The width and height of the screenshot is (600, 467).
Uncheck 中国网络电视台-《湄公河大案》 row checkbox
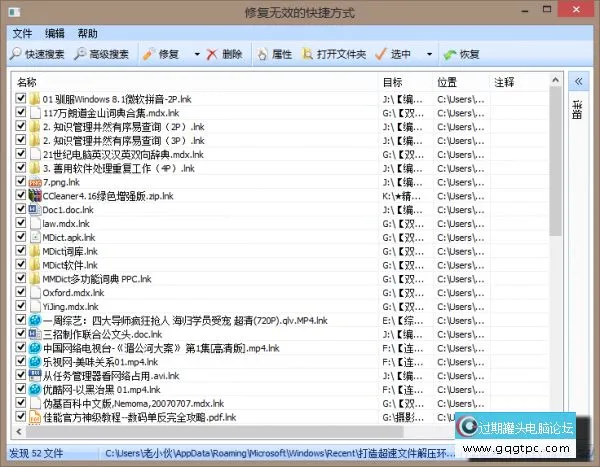pos(21,347)
